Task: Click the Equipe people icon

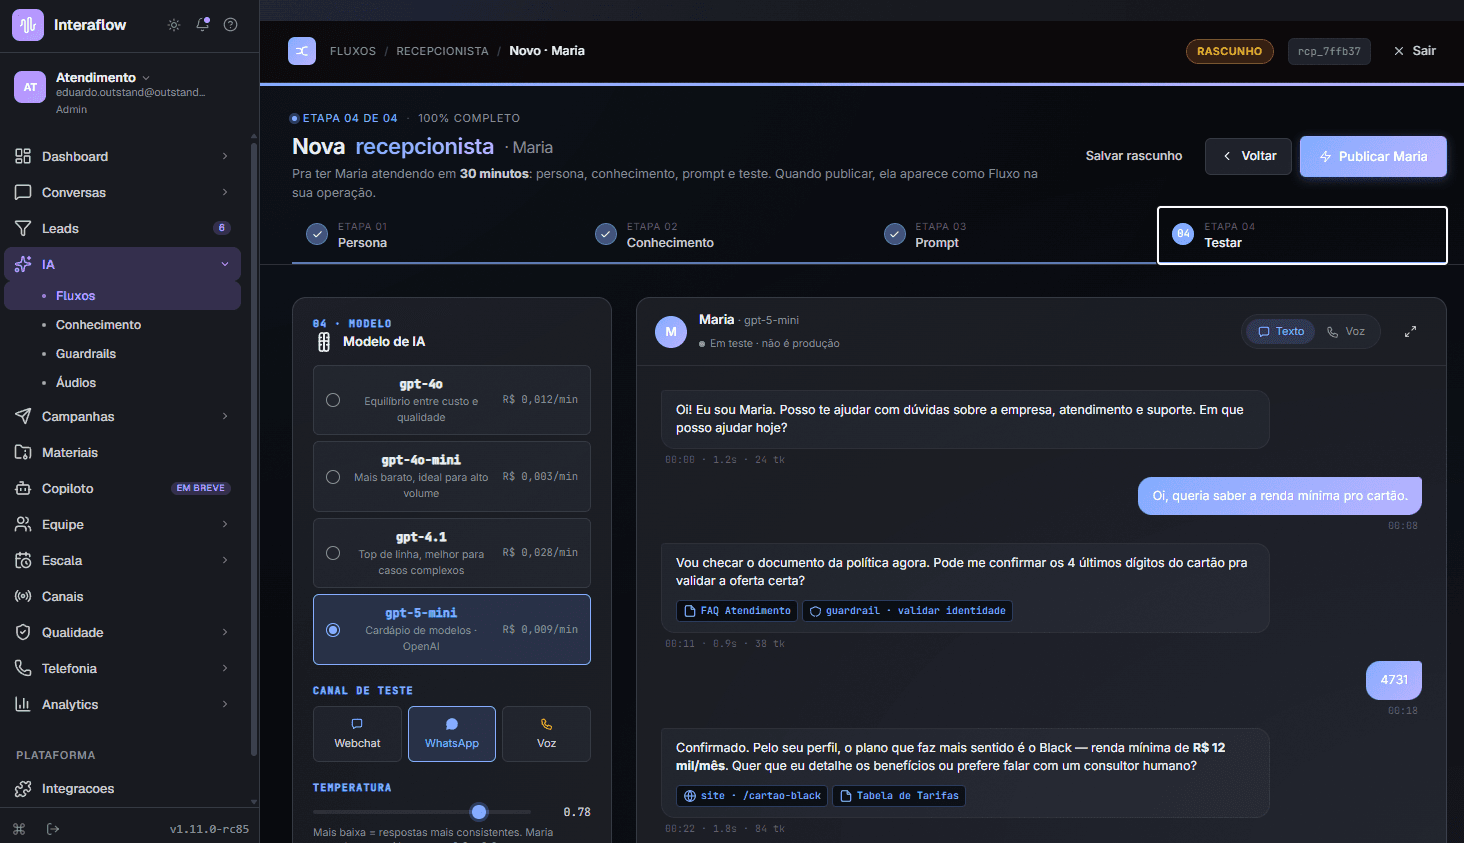Action: [x=23, y=524]
